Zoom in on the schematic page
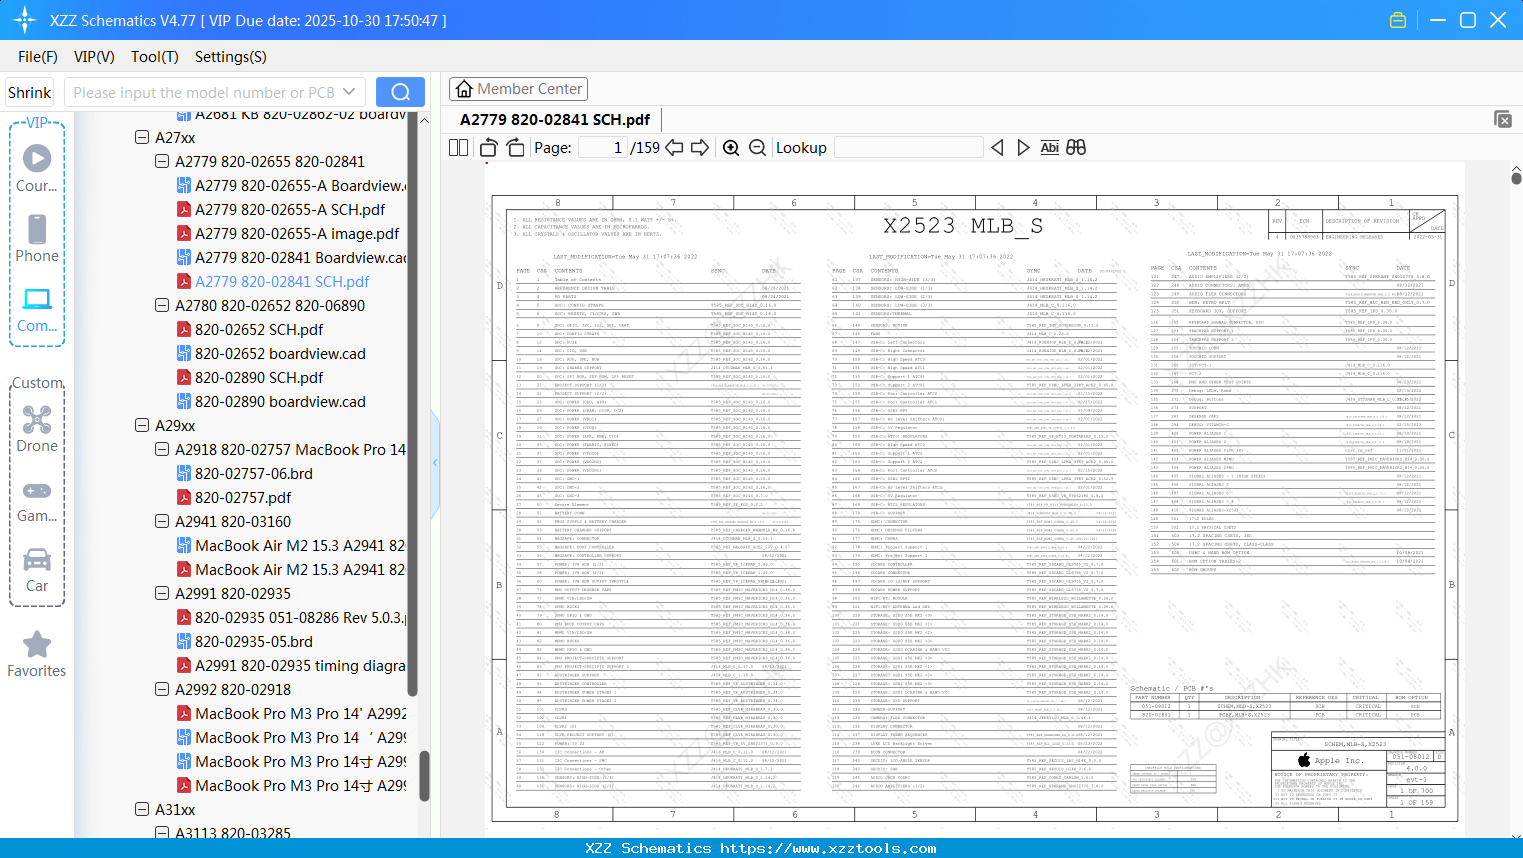This screenshot has width=1523, height=858. (731, 147)
